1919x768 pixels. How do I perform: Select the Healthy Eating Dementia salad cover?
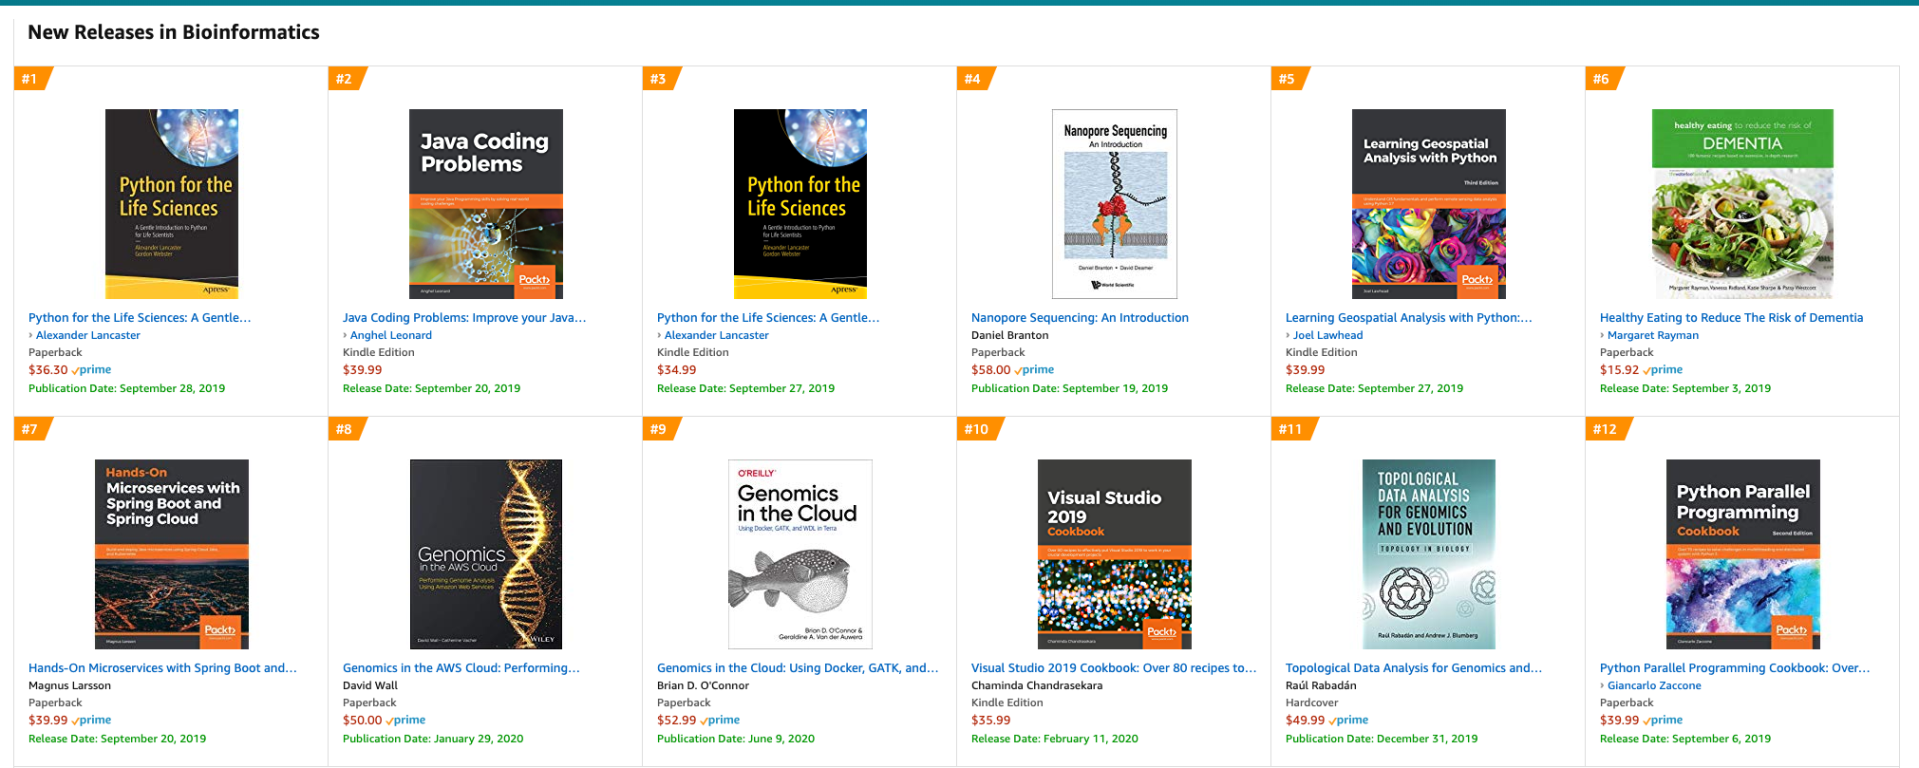pos(1742,204)
